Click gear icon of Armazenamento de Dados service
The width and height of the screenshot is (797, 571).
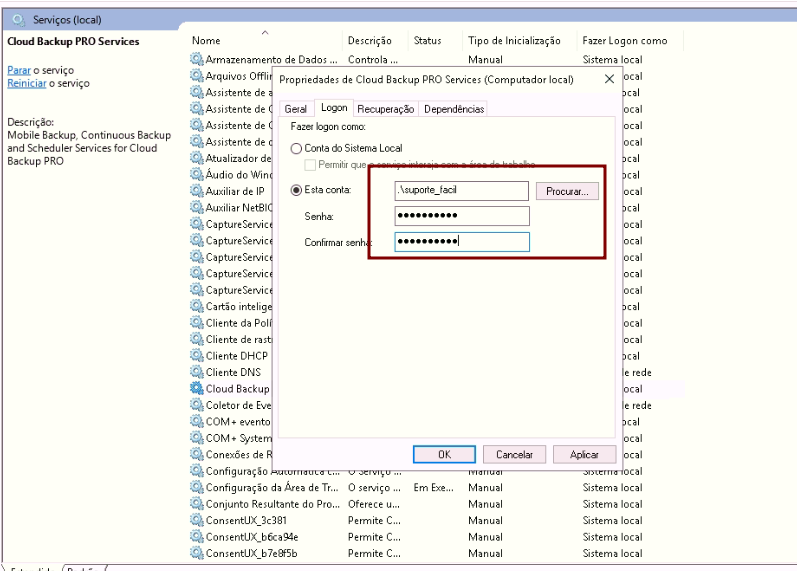197,59
